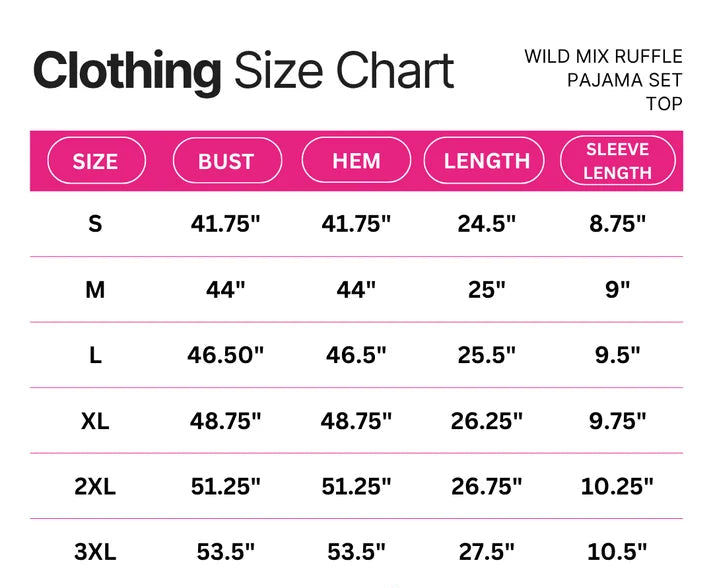Click the 46.50" bust value
This screenshot has width=713, height=588.
[x=226, y=355]
